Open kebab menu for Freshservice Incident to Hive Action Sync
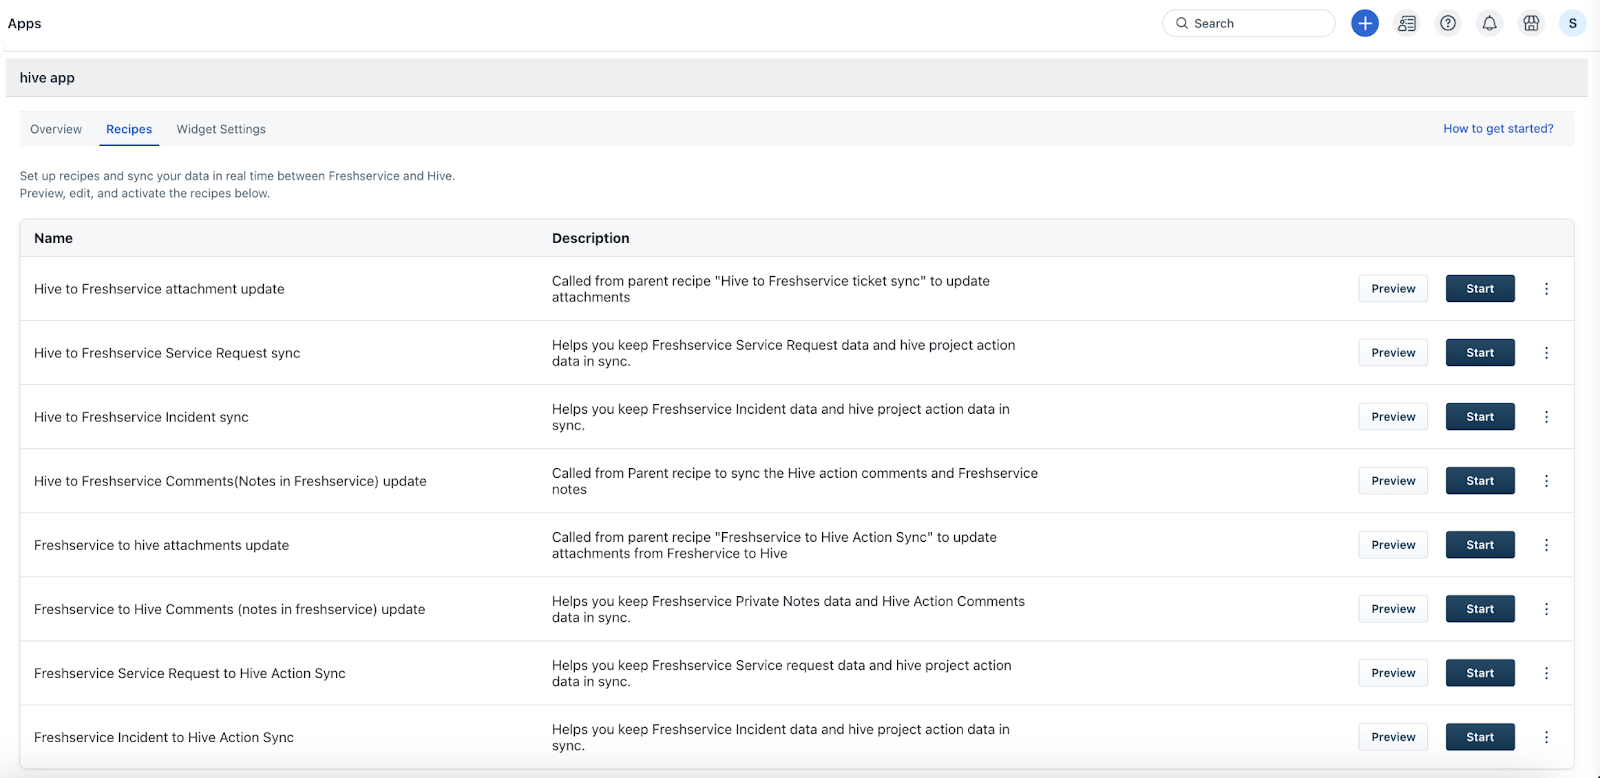 click(1546, 737)
